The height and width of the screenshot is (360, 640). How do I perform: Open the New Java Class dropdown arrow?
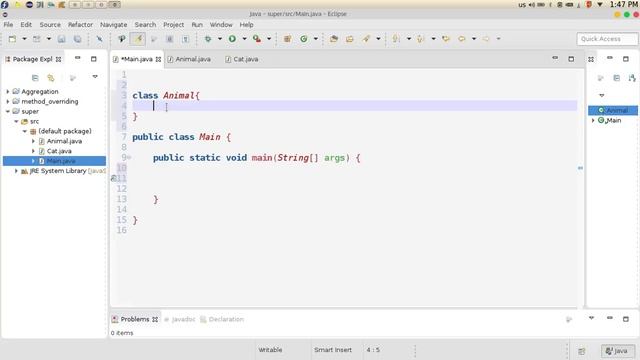coord(316,39)
